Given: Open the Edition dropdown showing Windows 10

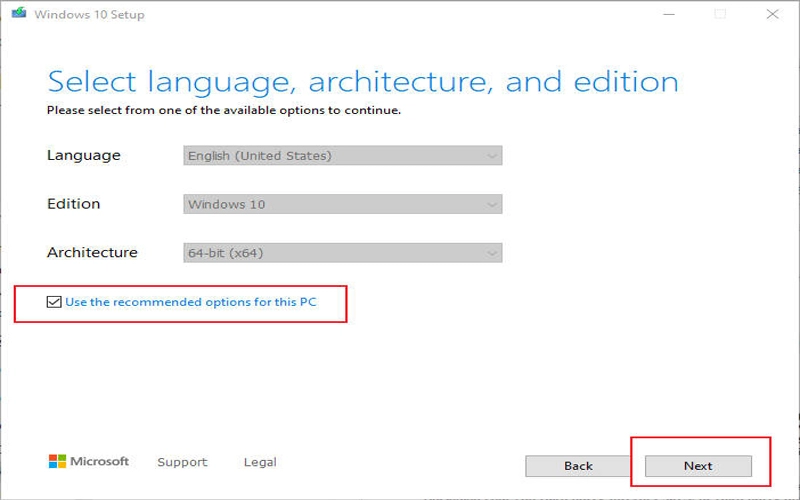Looking at the screenshot, I should [342, 204].
